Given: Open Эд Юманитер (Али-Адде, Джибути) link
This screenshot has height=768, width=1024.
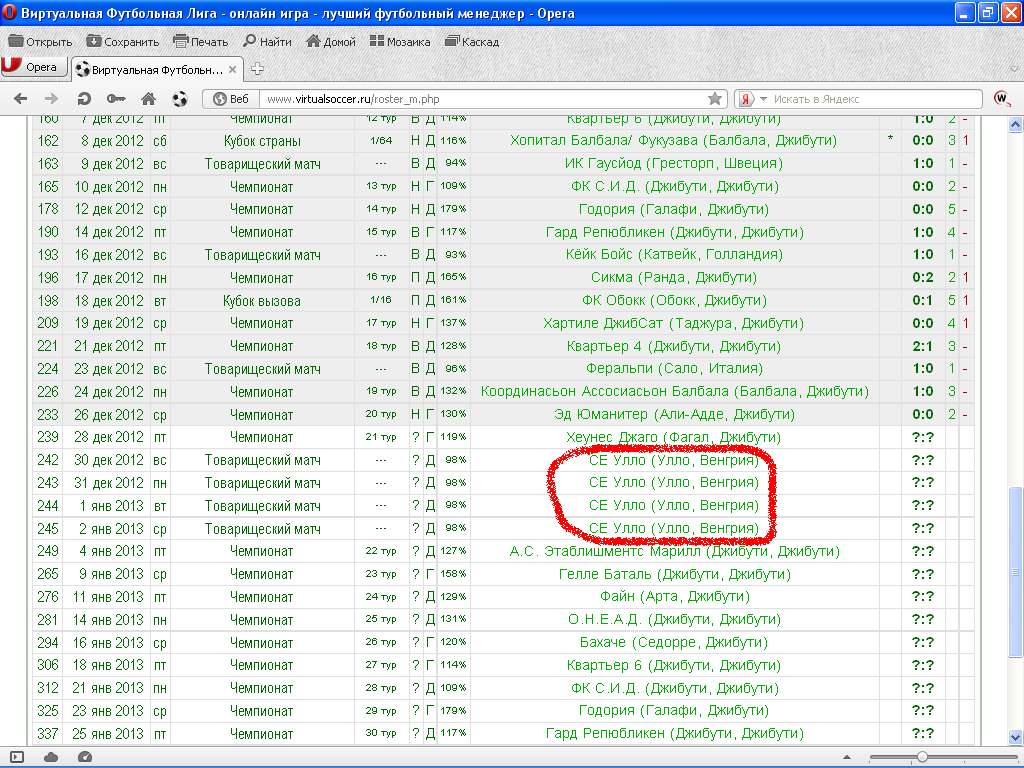Looking at the screenshot, I should [x=673, y=414].
